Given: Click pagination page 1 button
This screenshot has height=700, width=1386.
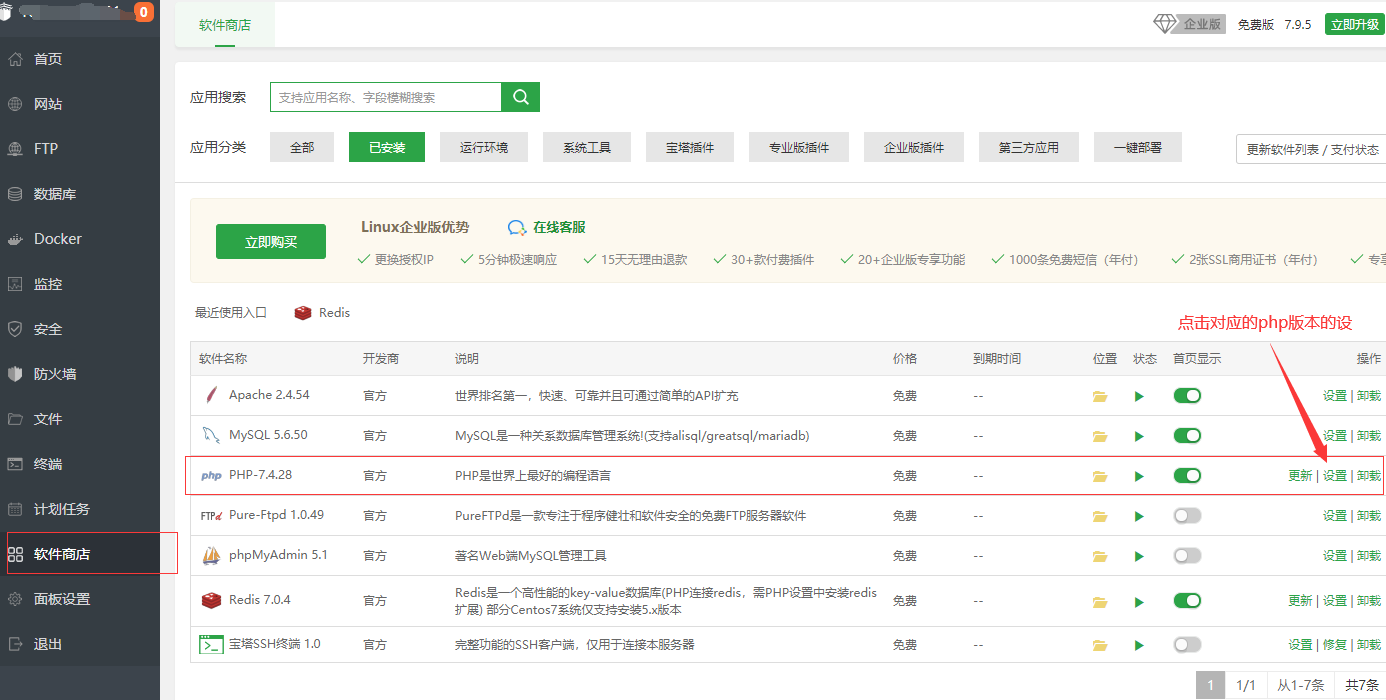Looking at the screenshot, I should point(1210,685).
